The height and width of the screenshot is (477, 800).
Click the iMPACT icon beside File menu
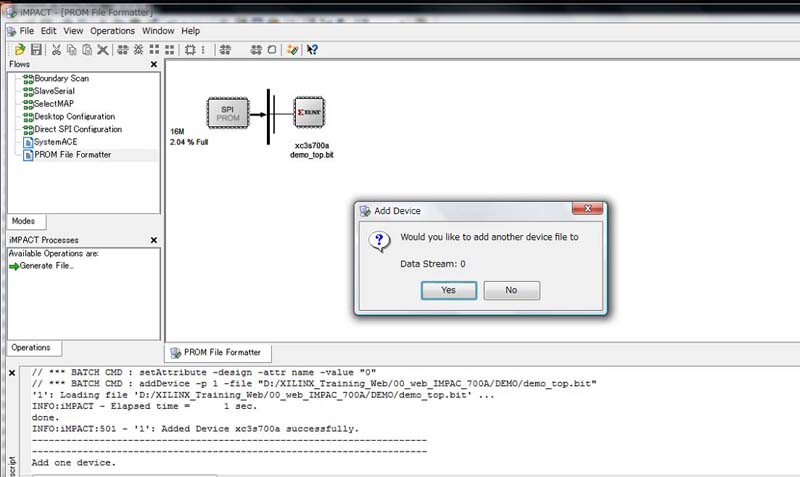(x=11, y=32)
